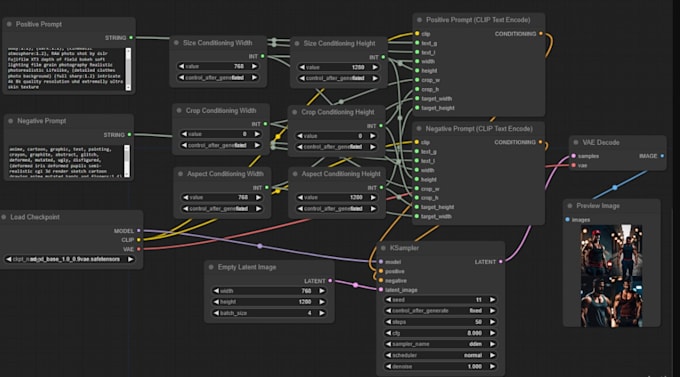Click midpoint dot on blue link to Preview Image
This screenshot has height=377, width=680.
(x=615, y=187)
